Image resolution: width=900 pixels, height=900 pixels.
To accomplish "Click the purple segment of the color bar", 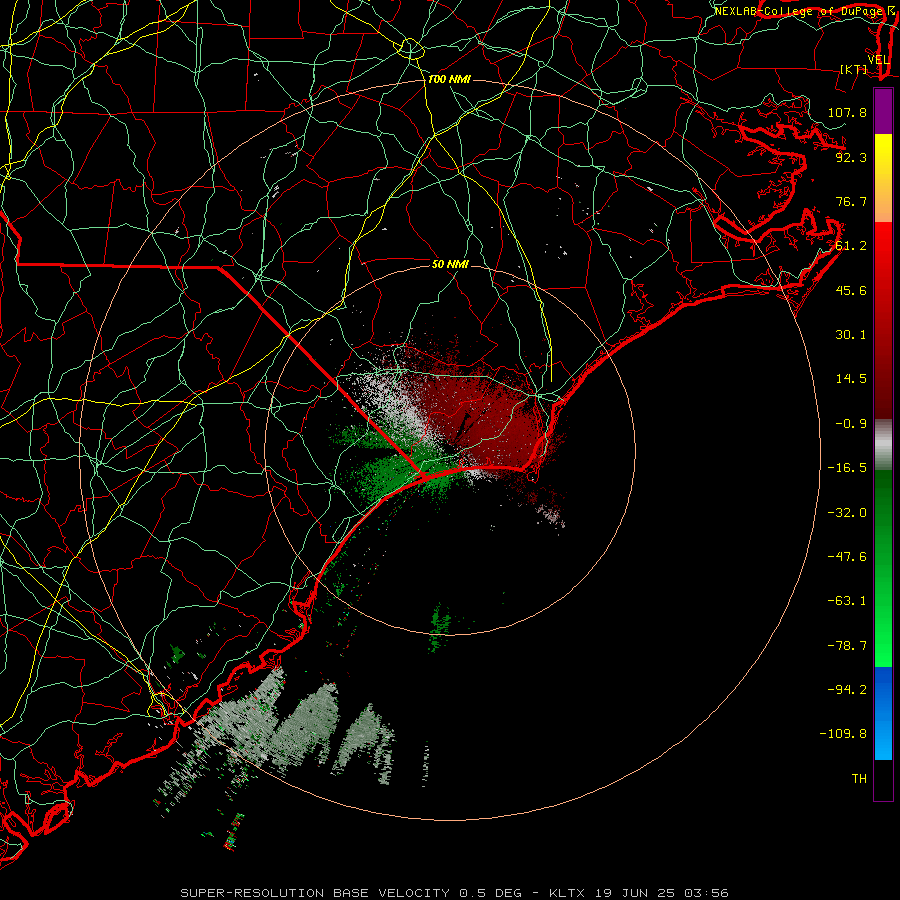I will point(883,111).
